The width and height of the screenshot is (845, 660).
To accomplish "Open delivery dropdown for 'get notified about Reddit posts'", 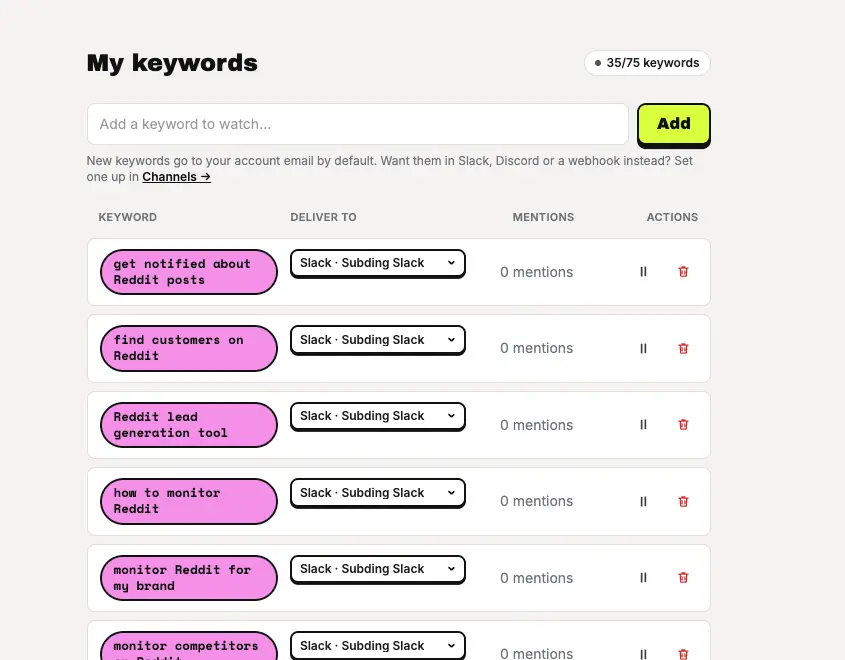I will click(378, 263).
